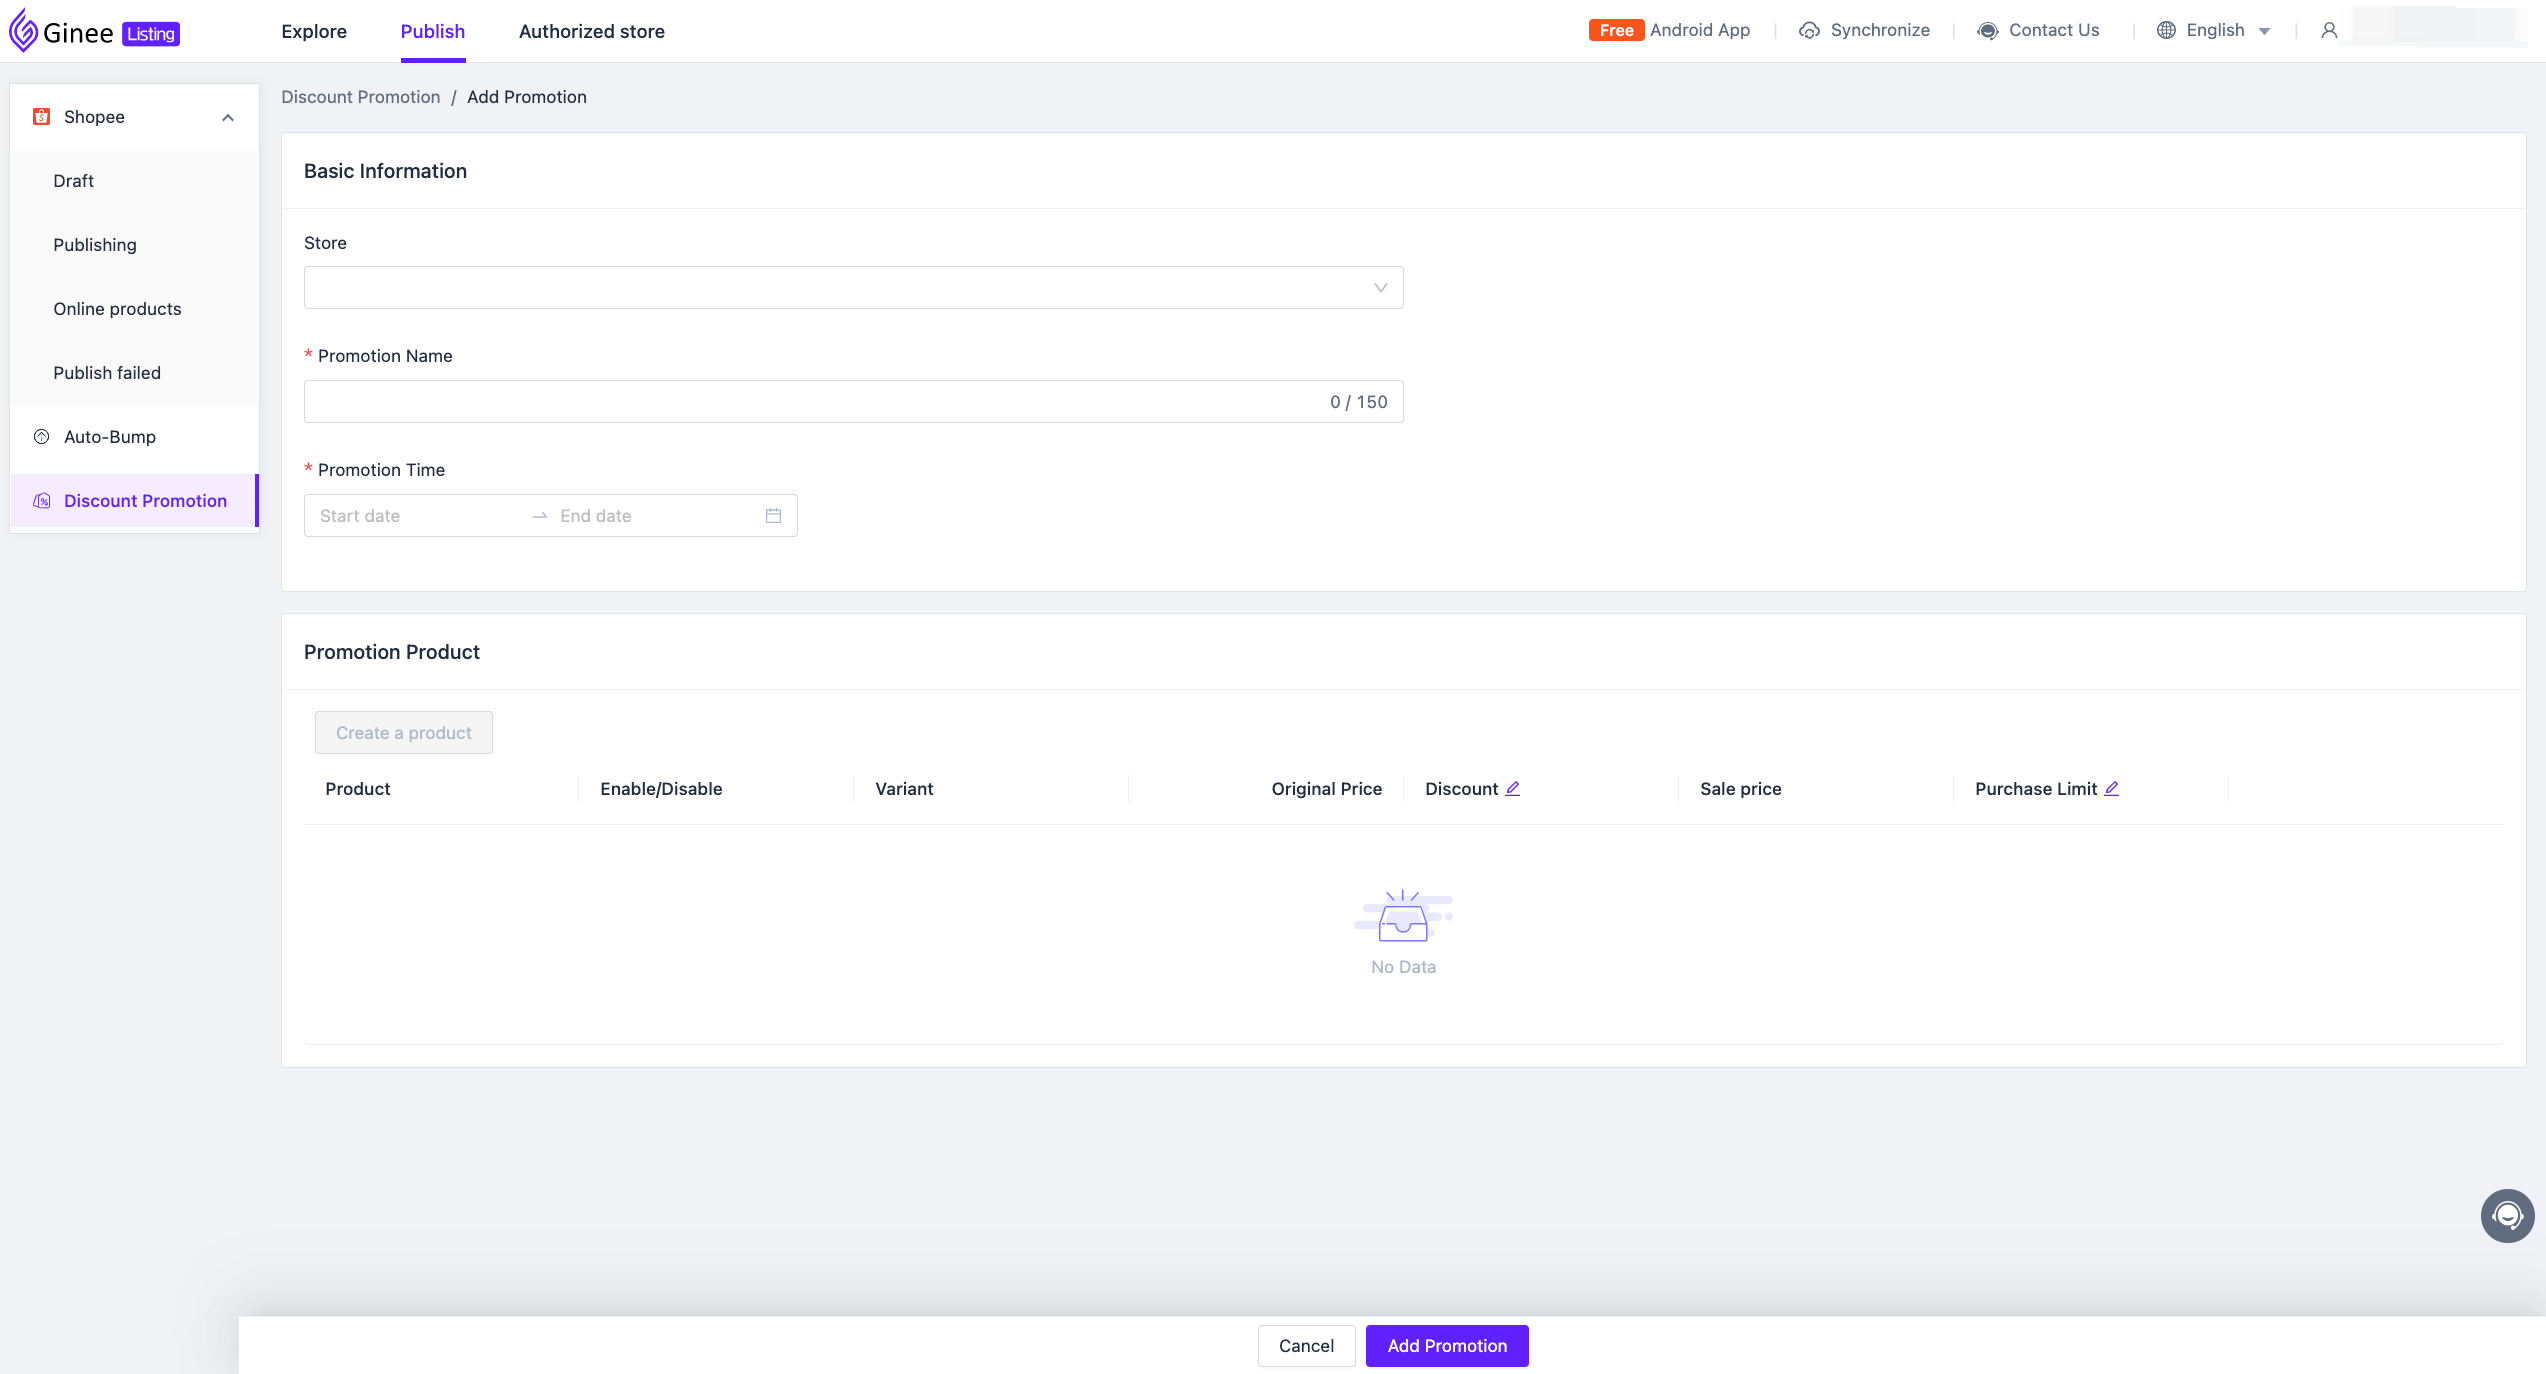This screenshot has height=1374, width=2546.
Task: Click the Auto-Bump clock icon
Action: pos(41,437)
